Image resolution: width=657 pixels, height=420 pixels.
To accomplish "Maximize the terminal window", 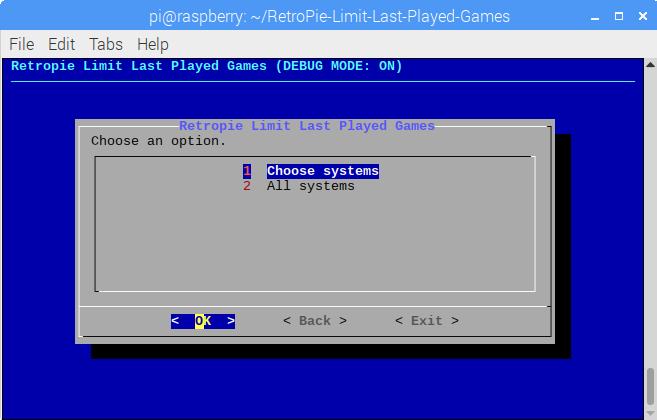I will tap(619, 16).
